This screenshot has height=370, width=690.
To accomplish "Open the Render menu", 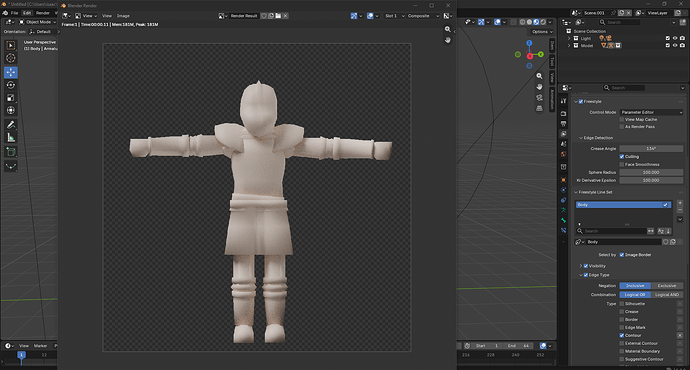I will click(43, 13).
